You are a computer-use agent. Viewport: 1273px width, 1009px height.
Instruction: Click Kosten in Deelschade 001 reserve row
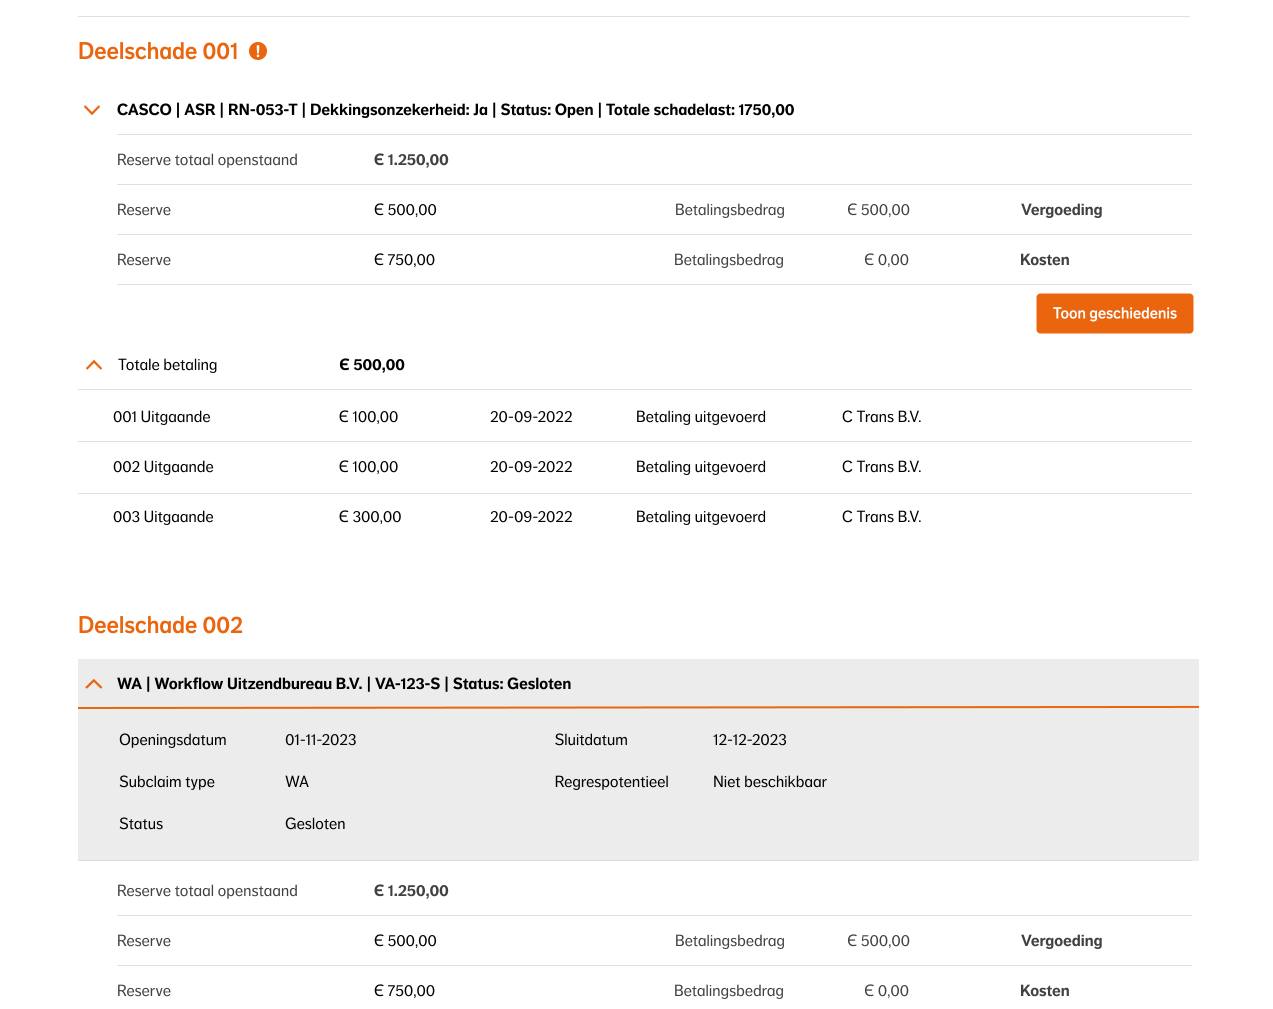(x=1044, y=260)
